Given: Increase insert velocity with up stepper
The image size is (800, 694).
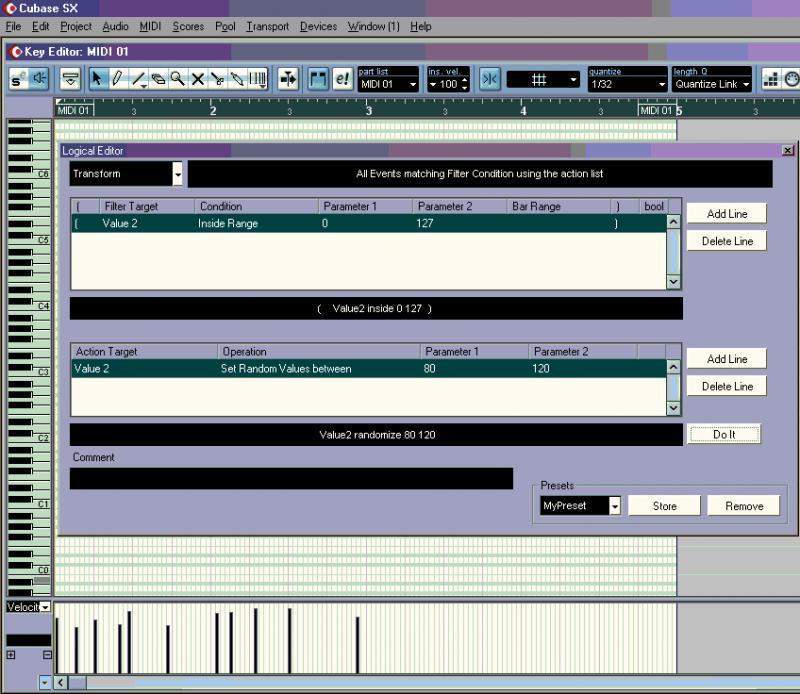Looking at the screenshot, I should click(x=464, y=81).
